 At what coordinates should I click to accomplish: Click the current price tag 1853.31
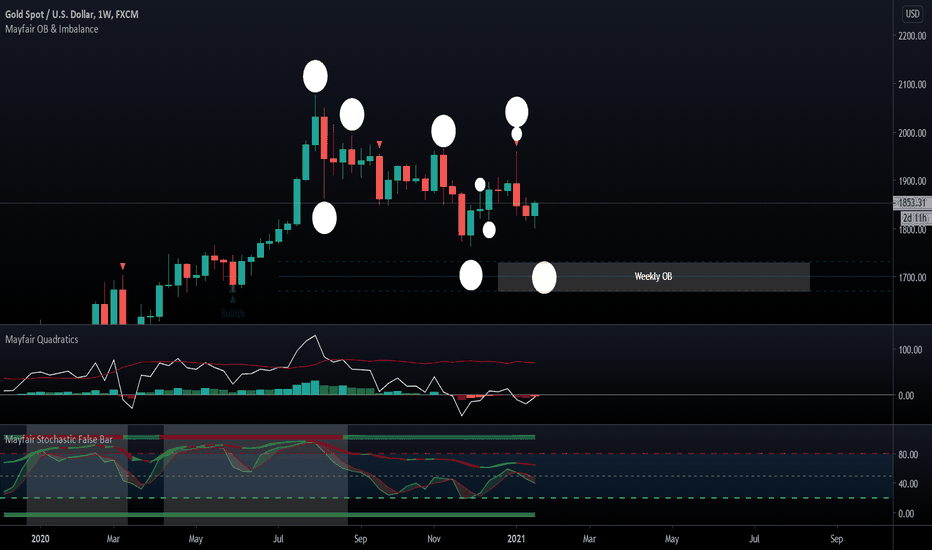pos(912,203)
